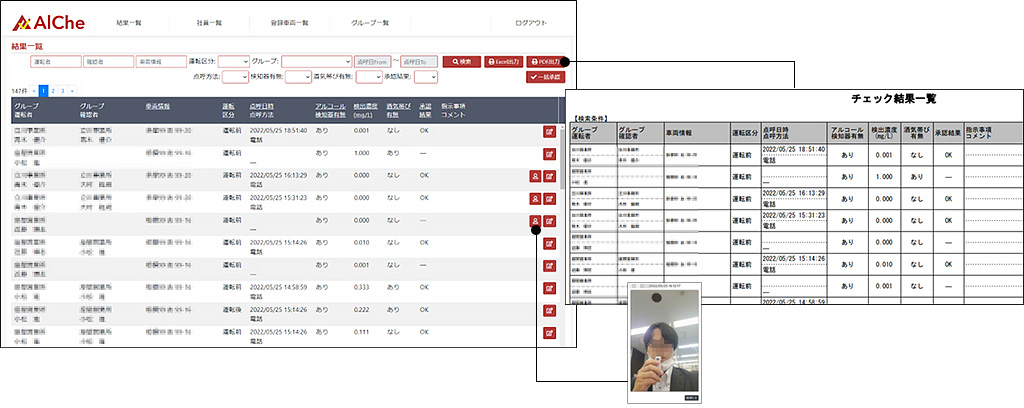The image size is (1024, 408).
Task: Expand the 運転区分 dropdown
Action: tap(233, 61)
